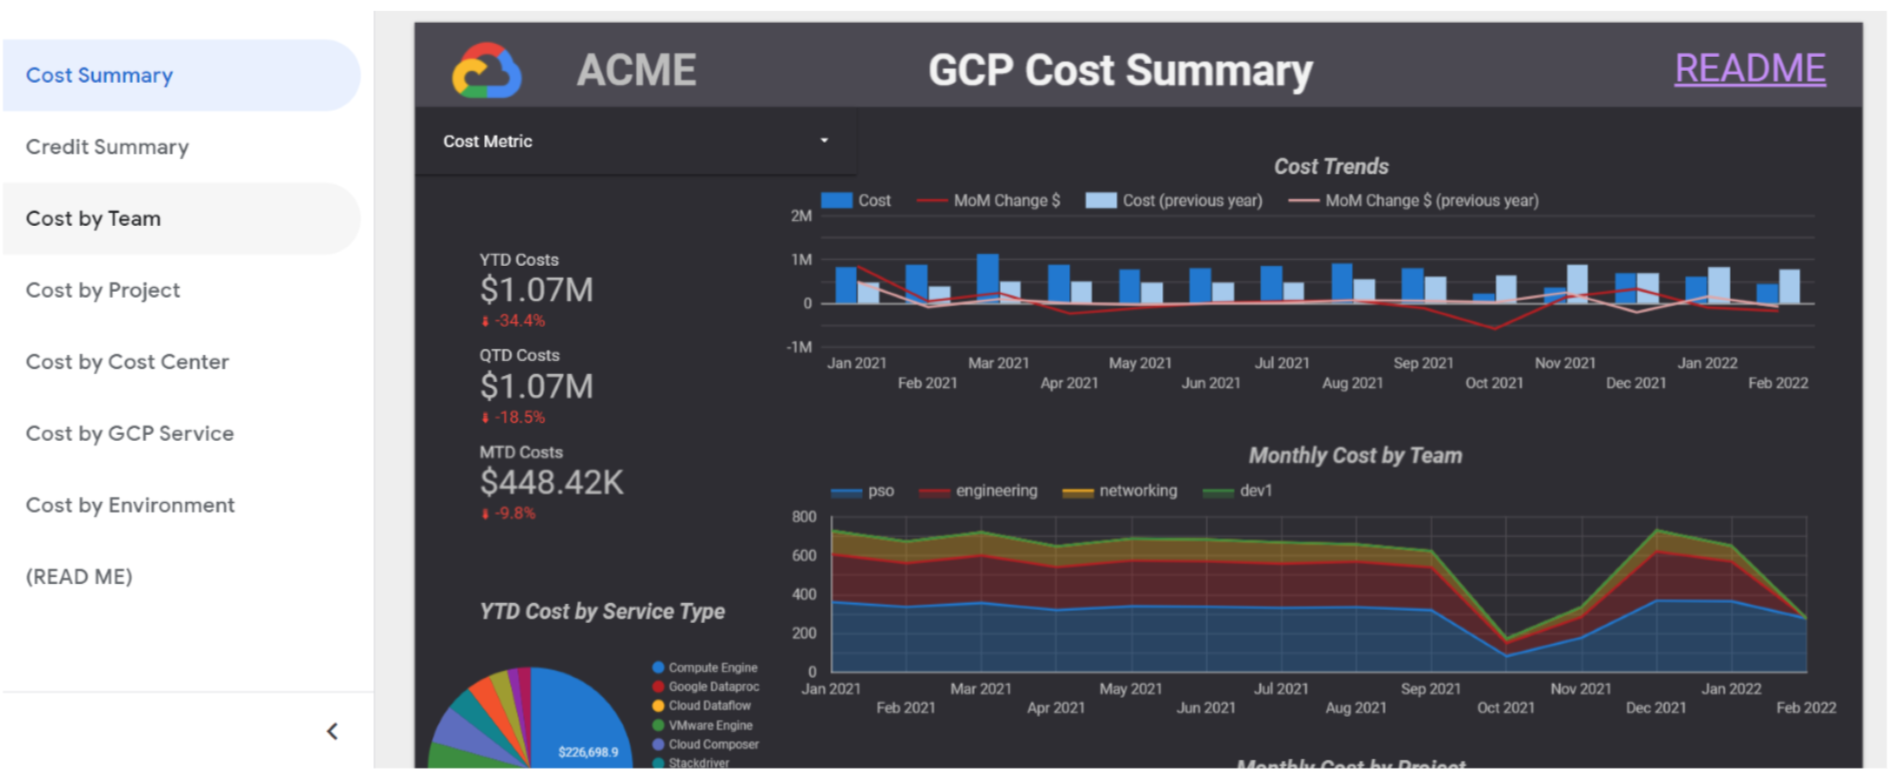Click the -18.5% QTD change indicator

pos(513,418)
